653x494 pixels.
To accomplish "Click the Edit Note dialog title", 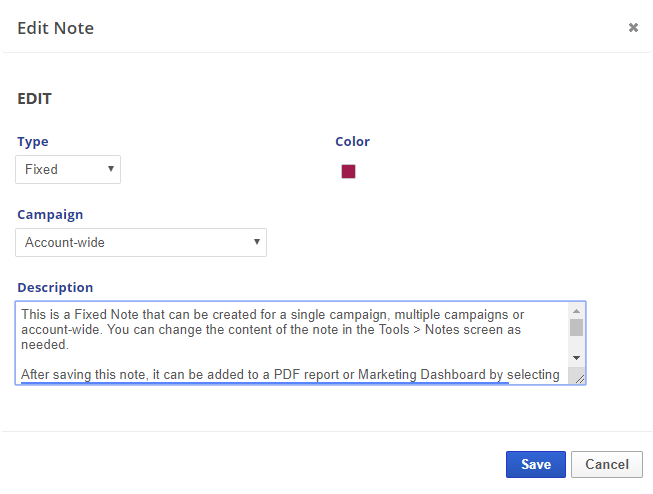I will point(56,28).
